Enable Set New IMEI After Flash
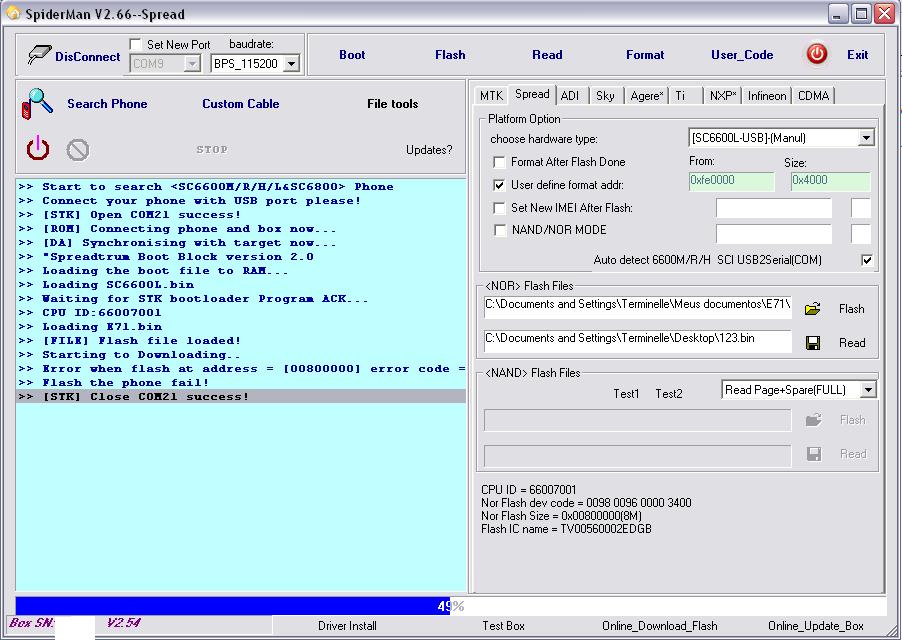 pyautogui.click(x=499, y=208)
